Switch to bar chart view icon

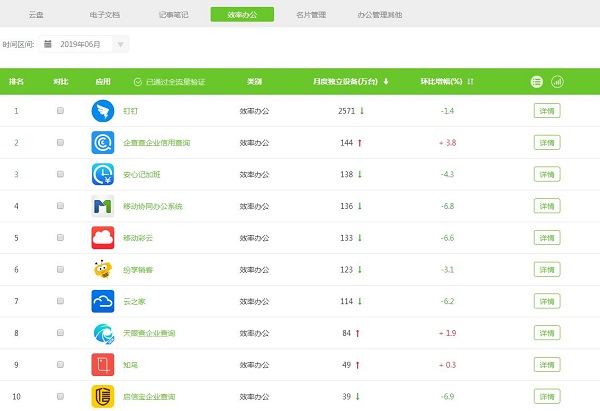coord(557,82)
